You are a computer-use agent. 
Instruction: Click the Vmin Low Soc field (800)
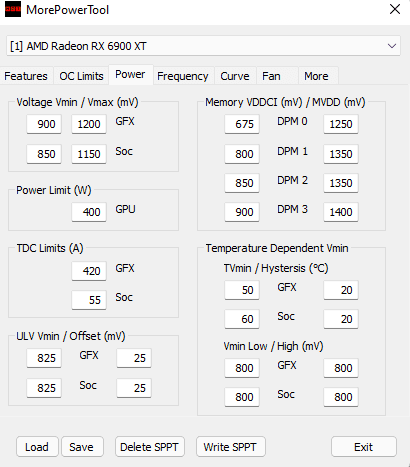(x=242, y=397)
